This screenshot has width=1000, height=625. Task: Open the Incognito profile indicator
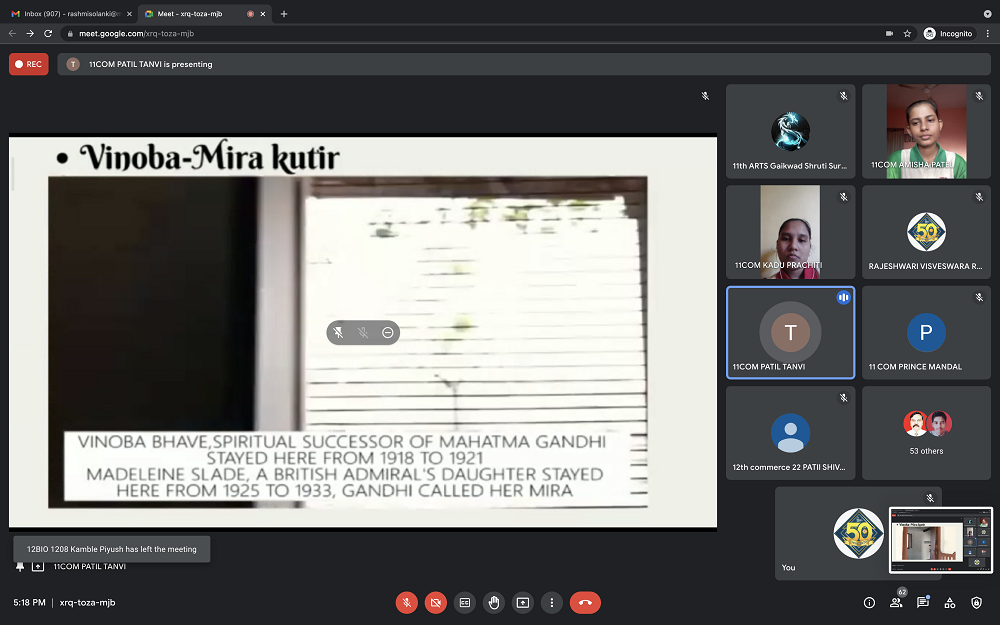point(948,33)
